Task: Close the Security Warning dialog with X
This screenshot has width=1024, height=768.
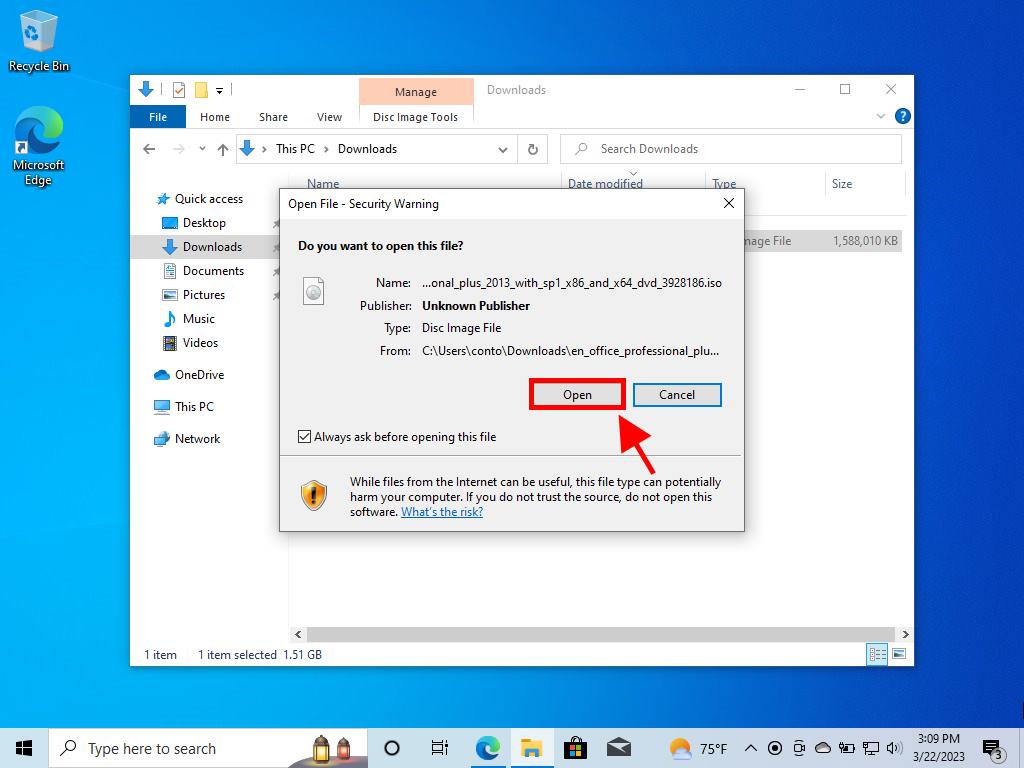Action: pos(729,203)
